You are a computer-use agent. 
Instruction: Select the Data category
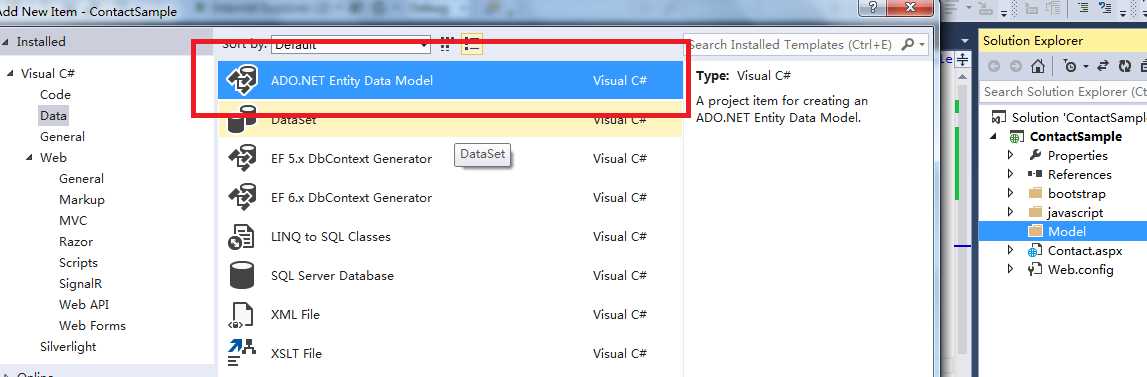(53, 116)
